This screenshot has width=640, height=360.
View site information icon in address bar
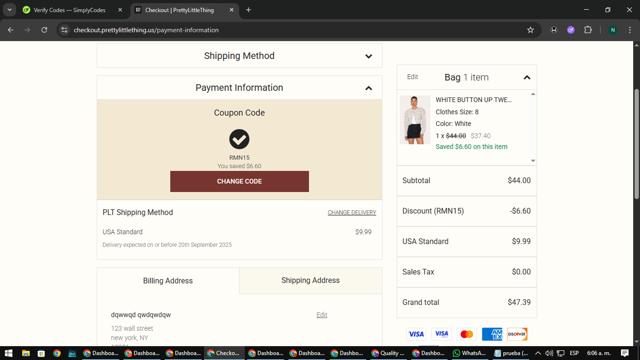tap(64, 30)
